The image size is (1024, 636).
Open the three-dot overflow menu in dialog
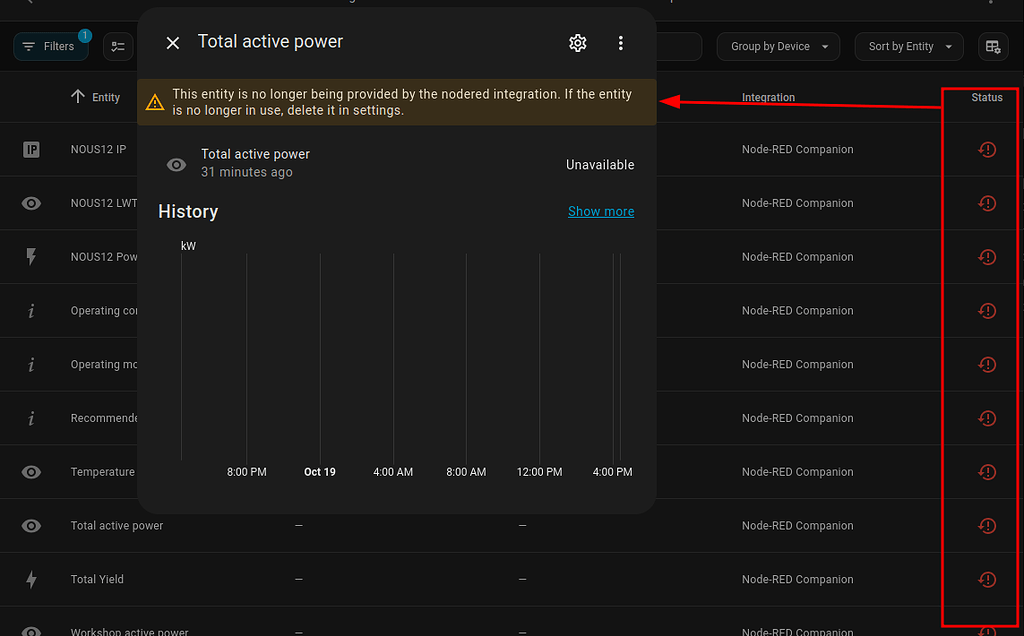tap(620, 43)
